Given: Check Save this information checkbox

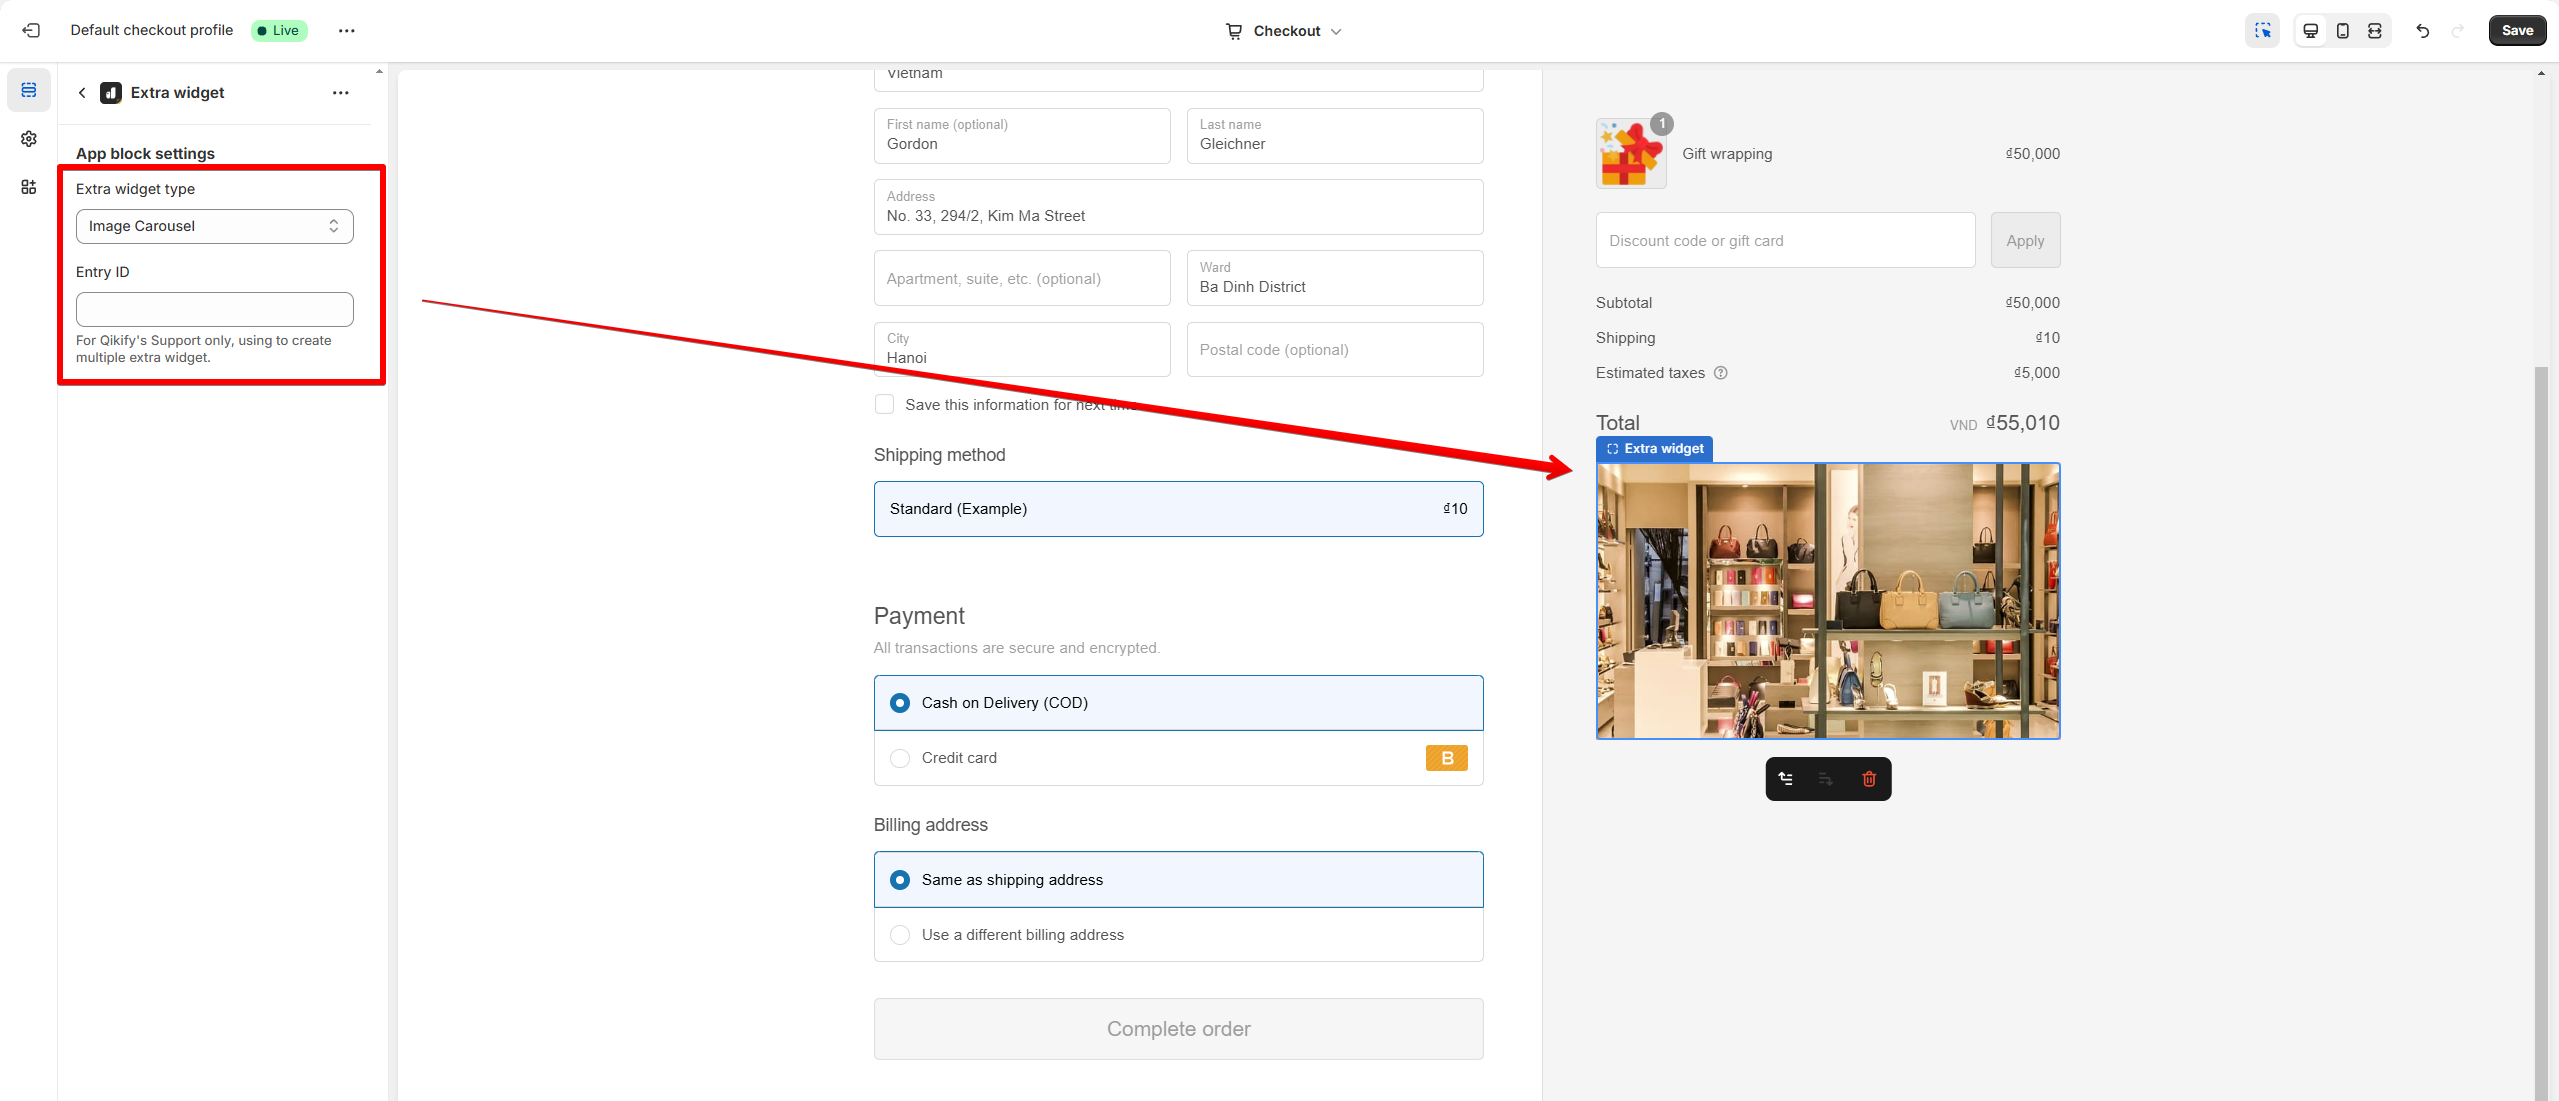Looking at the screenshot, I should 884,404.
